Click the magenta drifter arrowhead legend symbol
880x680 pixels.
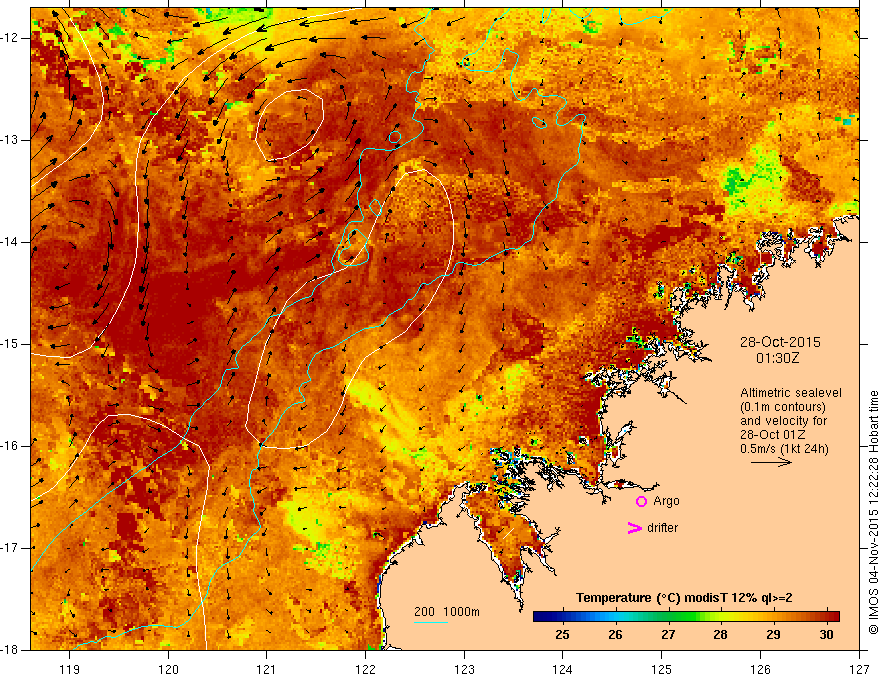click(634, 528)
